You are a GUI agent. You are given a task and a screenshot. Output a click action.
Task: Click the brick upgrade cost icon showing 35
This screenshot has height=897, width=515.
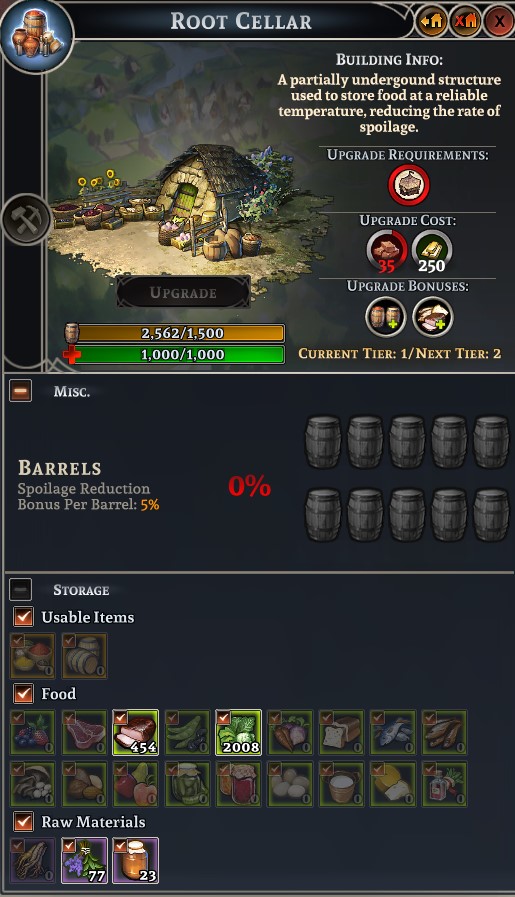[387, 251]
